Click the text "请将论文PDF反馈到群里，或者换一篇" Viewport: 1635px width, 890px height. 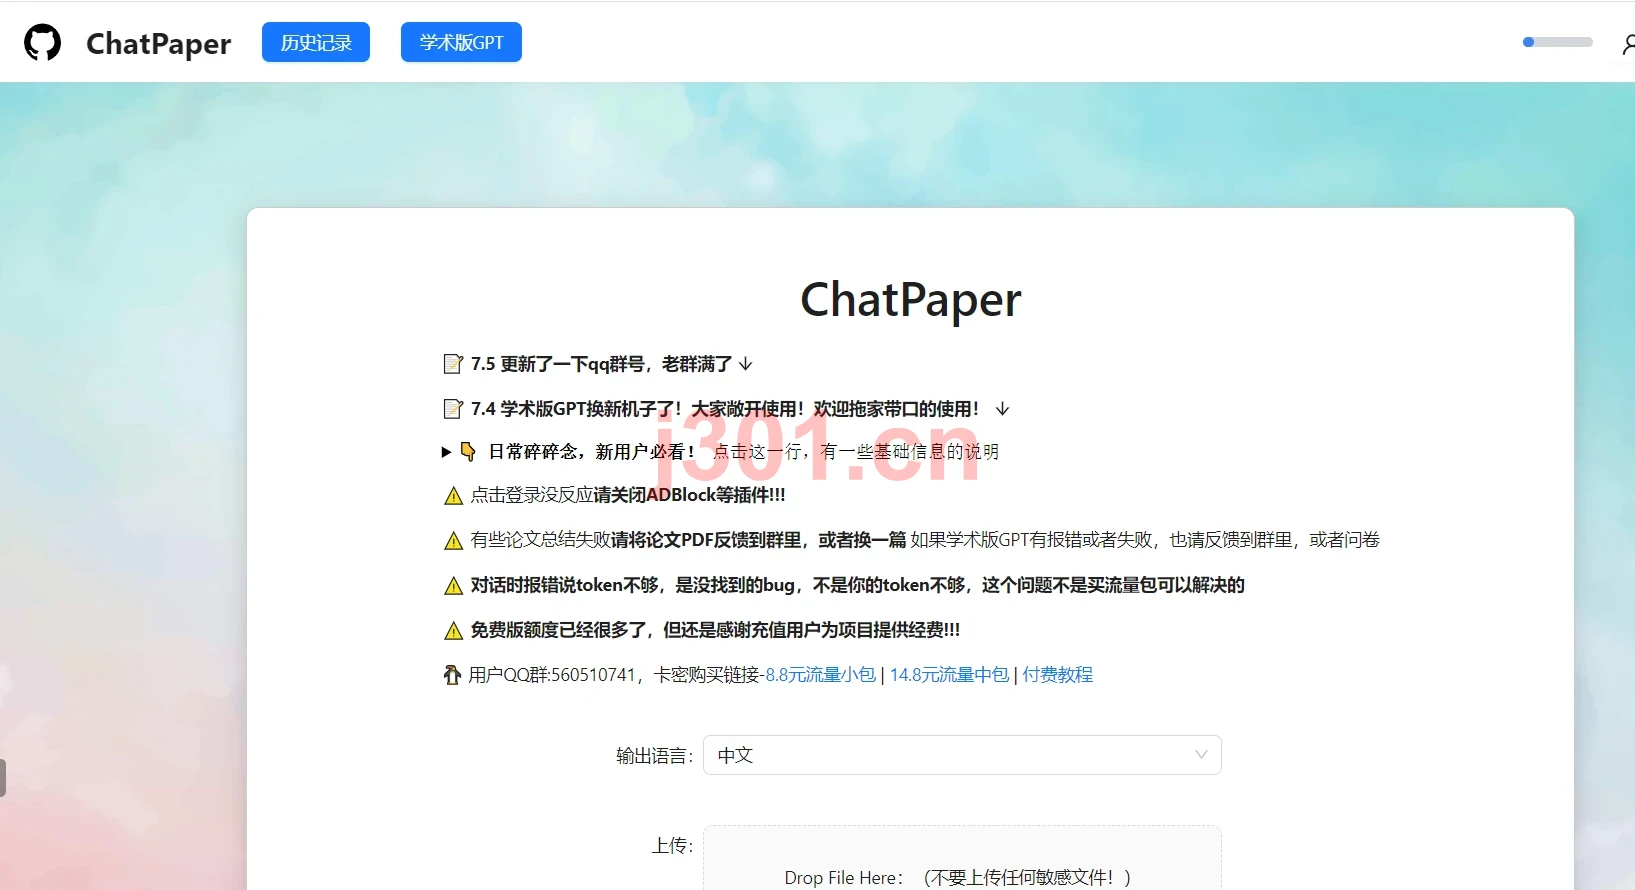[x=759, y=540]
